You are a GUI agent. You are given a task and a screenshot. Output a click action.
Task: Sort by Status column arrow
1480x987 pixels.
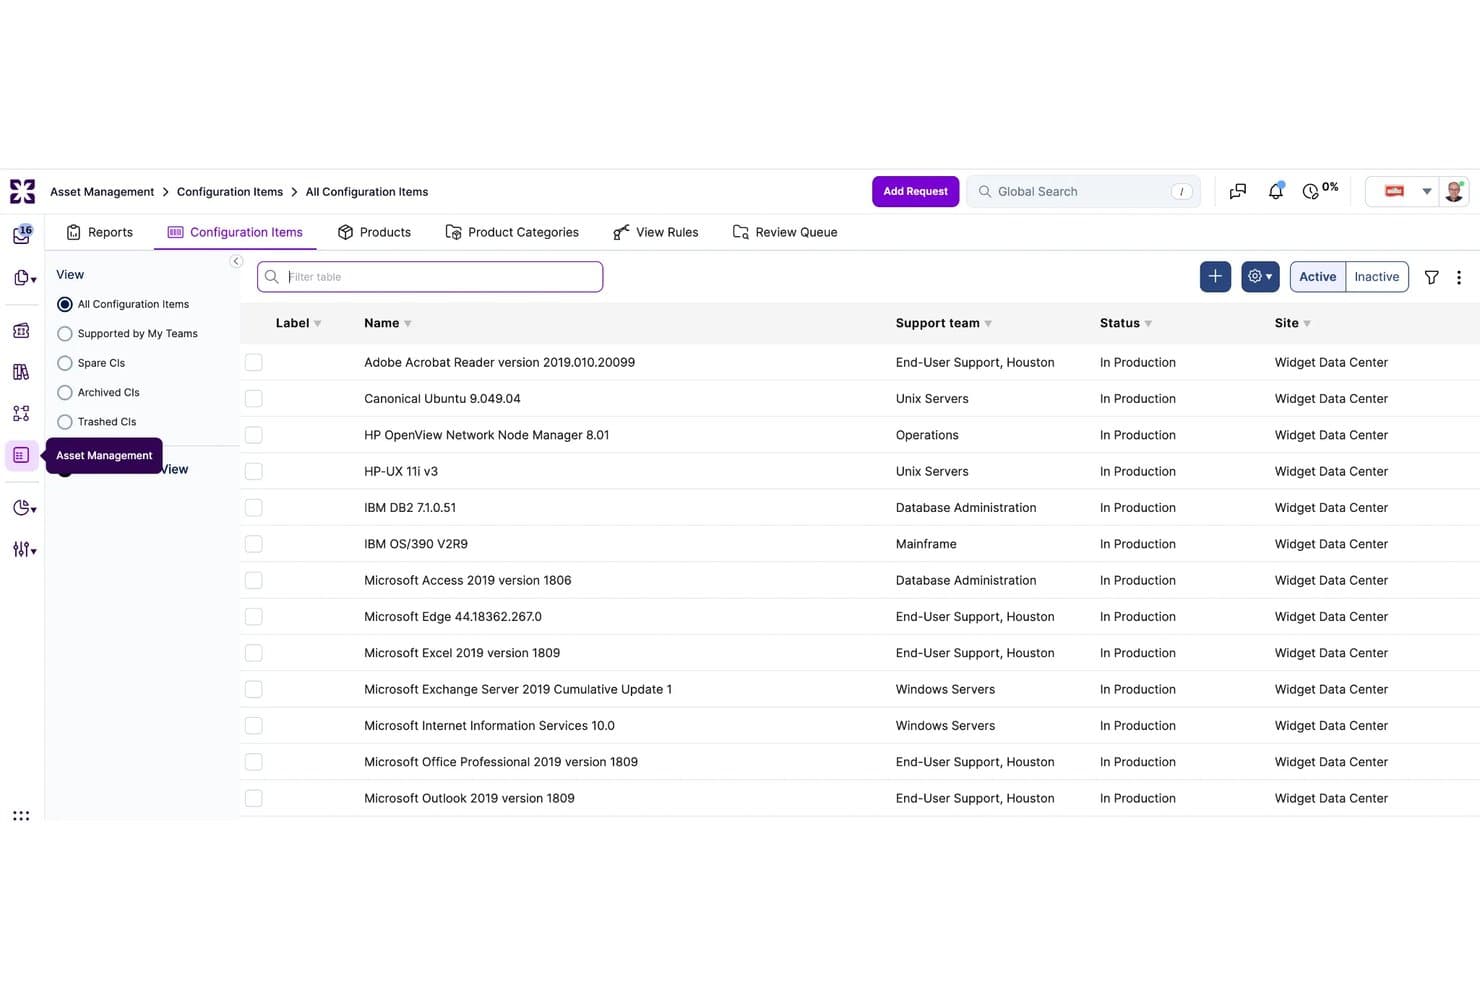pyautogui.click(x=1148, y=324)
